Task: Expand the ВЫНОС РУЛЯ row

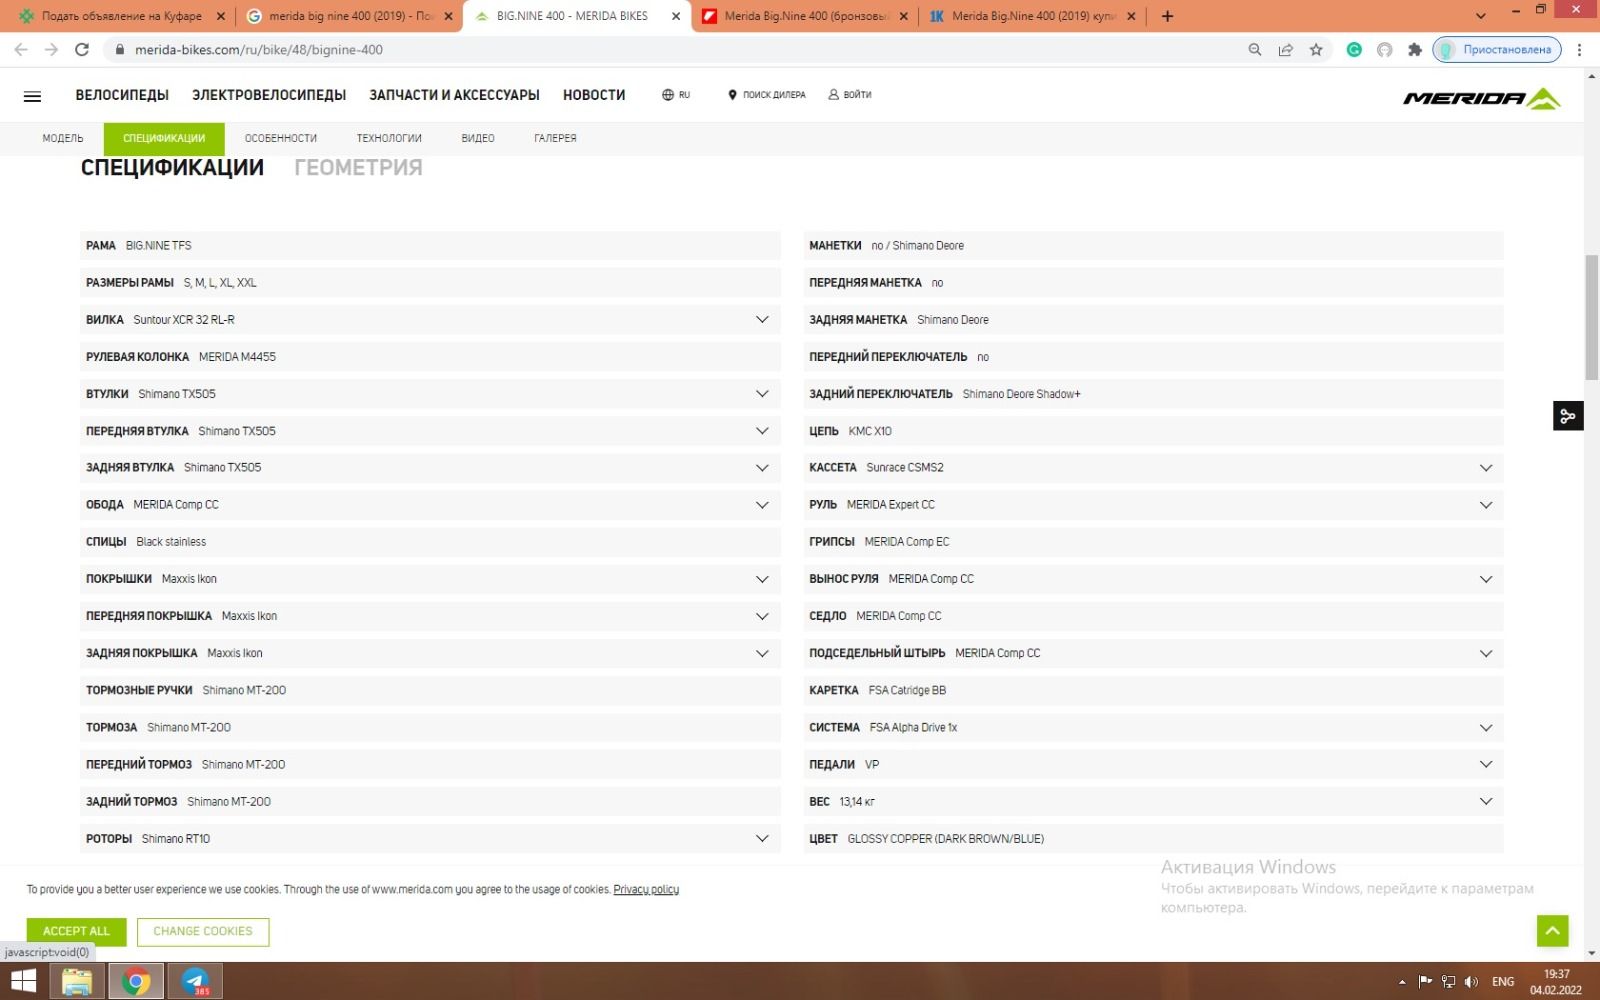Action: point(1153,579)
